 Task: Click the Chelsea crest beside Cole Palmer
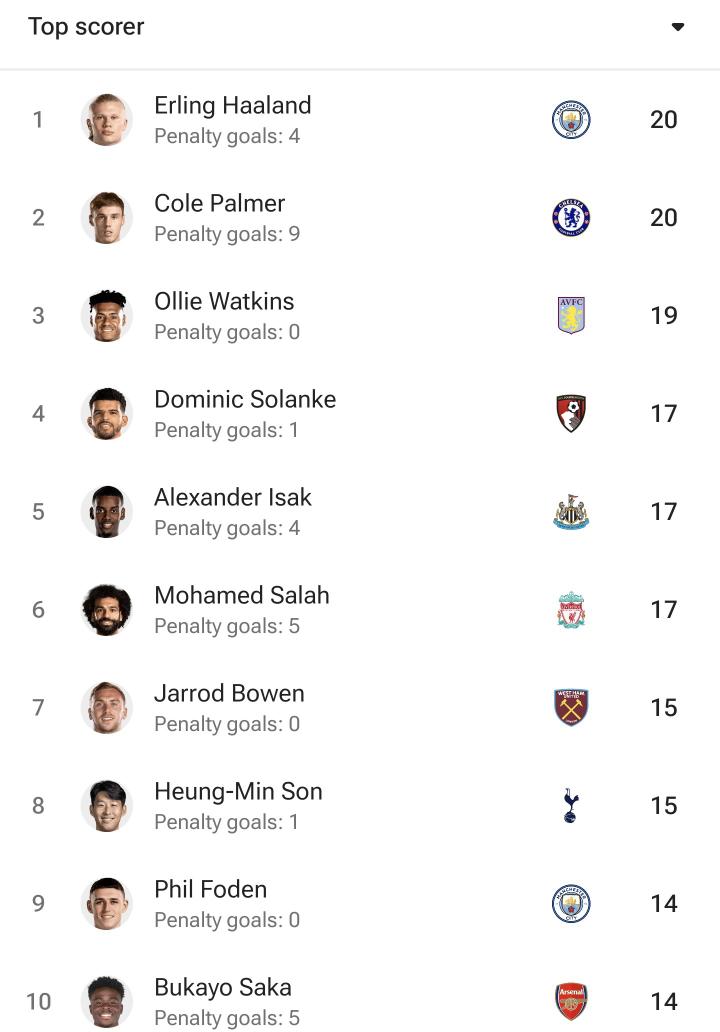point(571,218)
